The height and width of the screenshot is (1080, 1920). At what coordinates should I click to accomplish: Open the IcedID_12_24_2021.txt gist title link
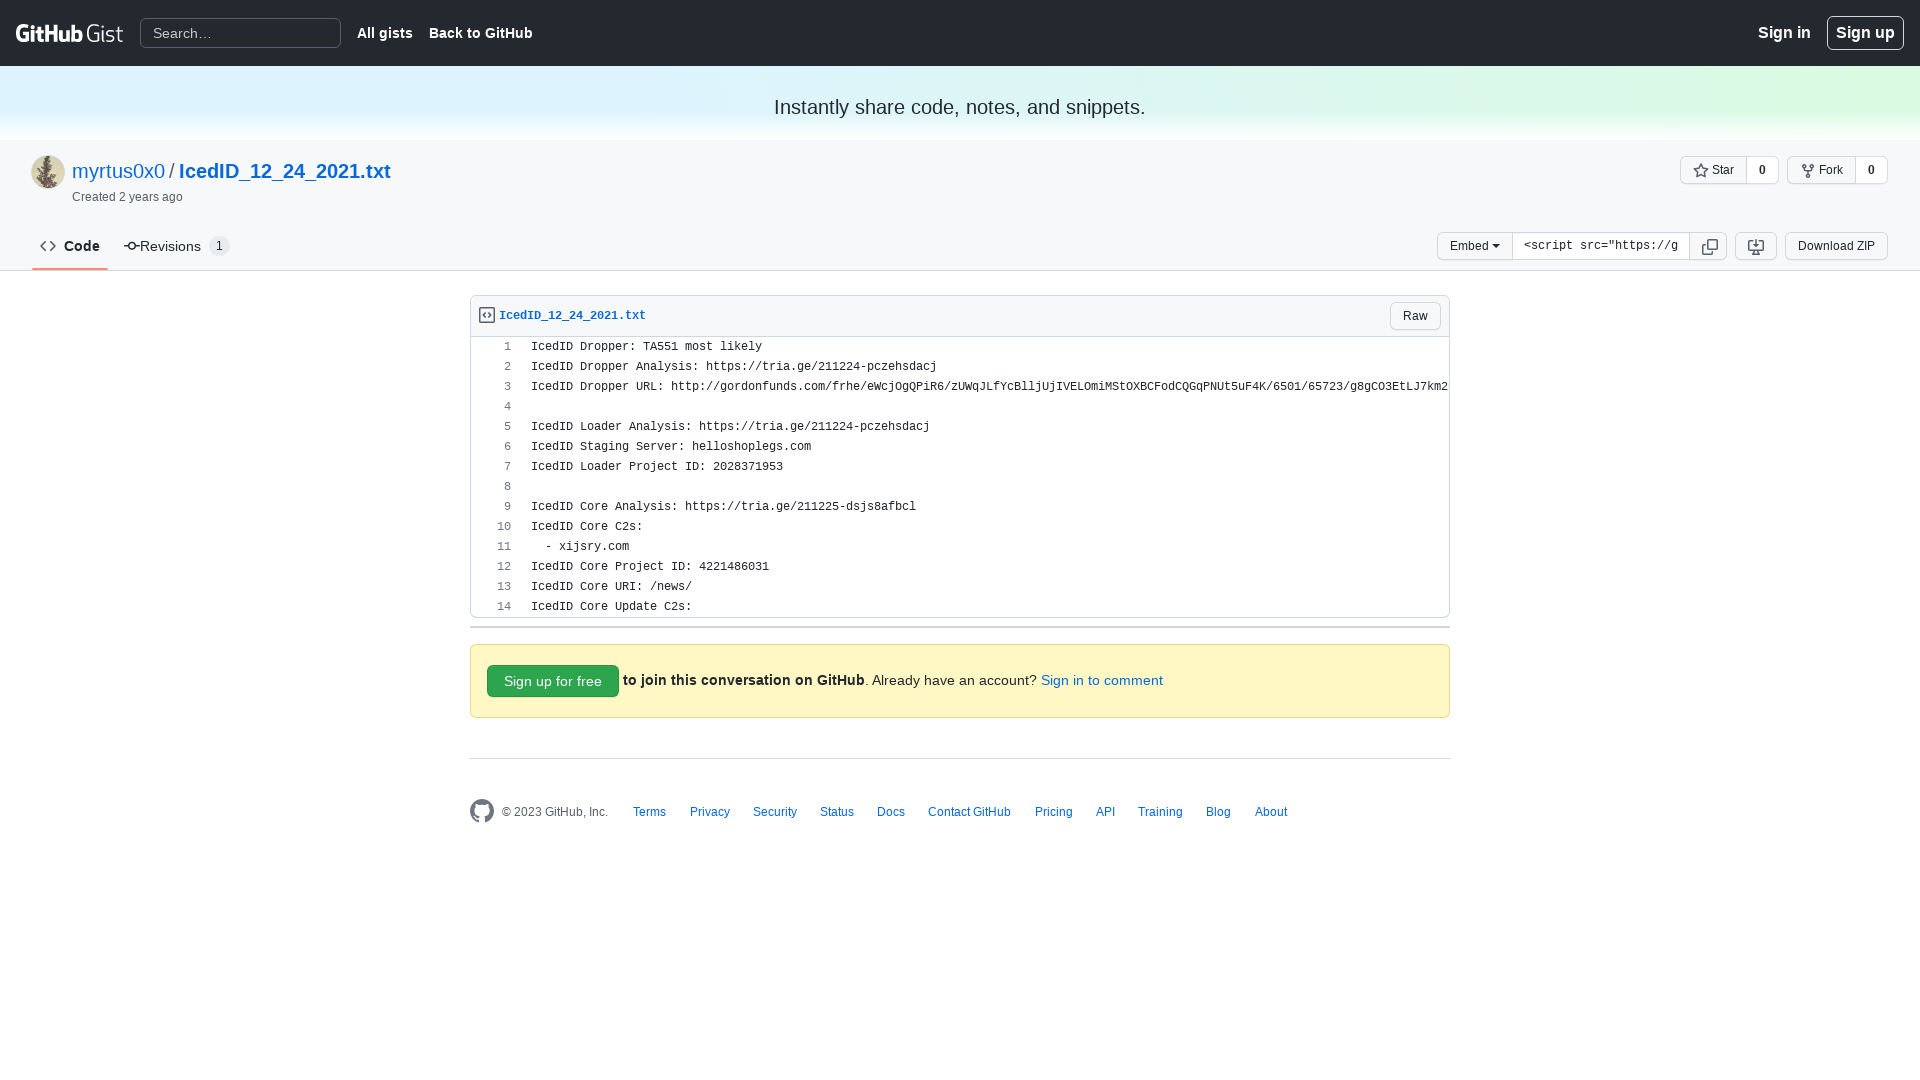(x=285, y=171)
